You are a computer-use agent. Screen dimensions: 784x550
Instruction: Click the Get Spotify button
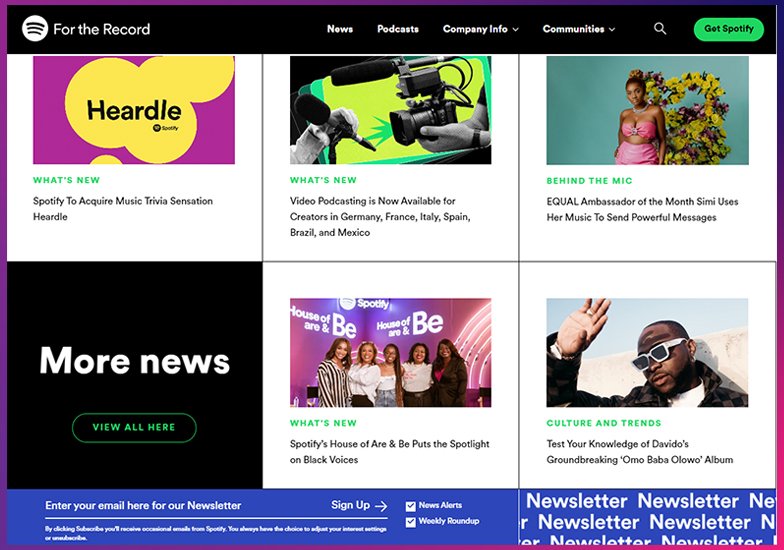tap(728, 29)
